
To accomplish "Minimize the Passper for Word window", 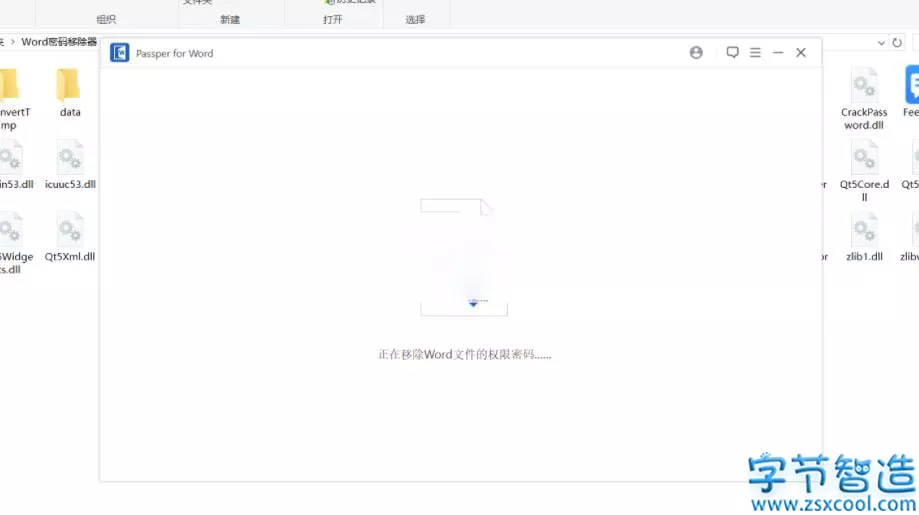I will pyautogui.click(x=778, y=53).
